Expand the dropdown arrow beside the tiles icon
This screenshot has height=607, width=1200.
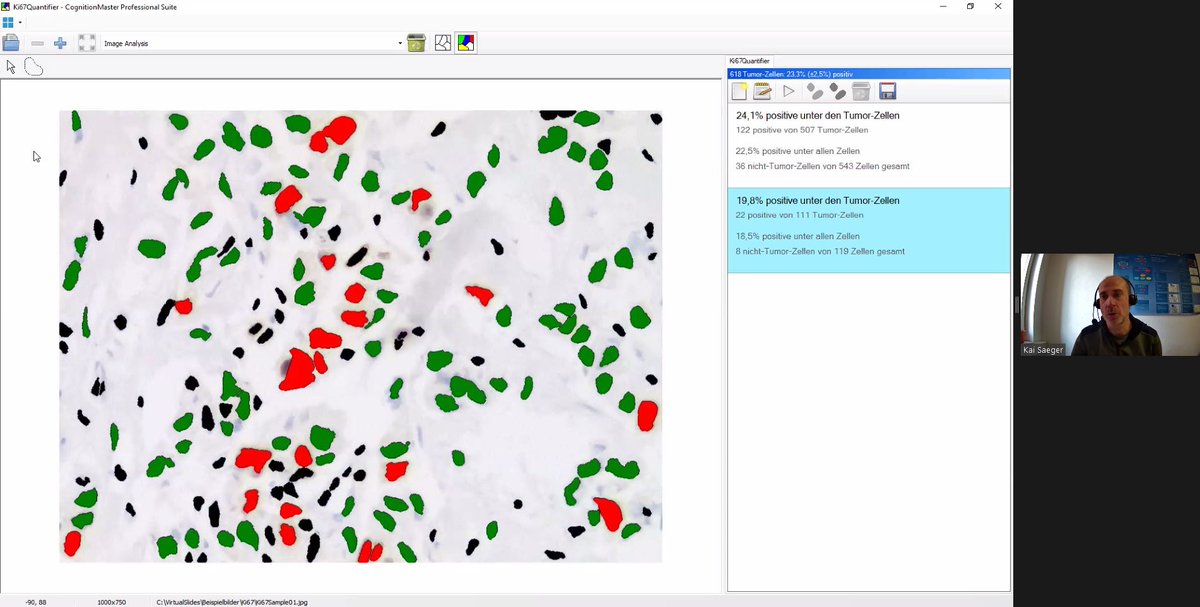tap(20, 22)
